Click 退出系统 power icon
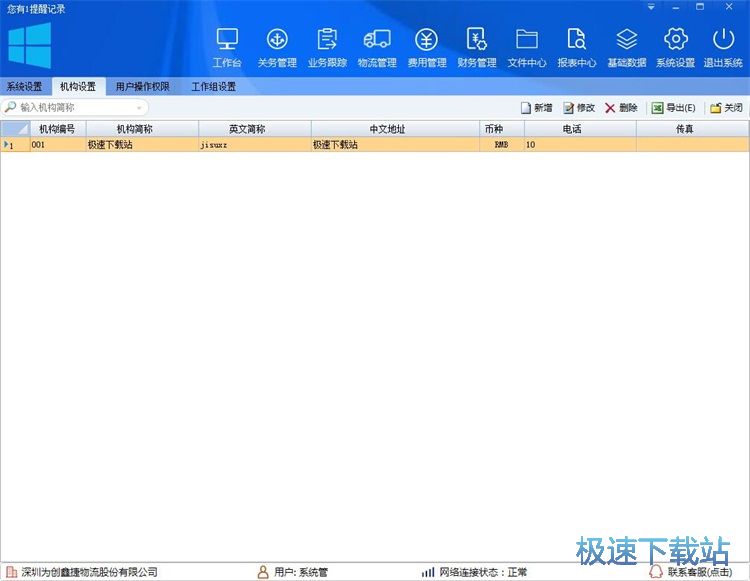The height and width of the screenshot is (581, 750). tap(723, 47)
